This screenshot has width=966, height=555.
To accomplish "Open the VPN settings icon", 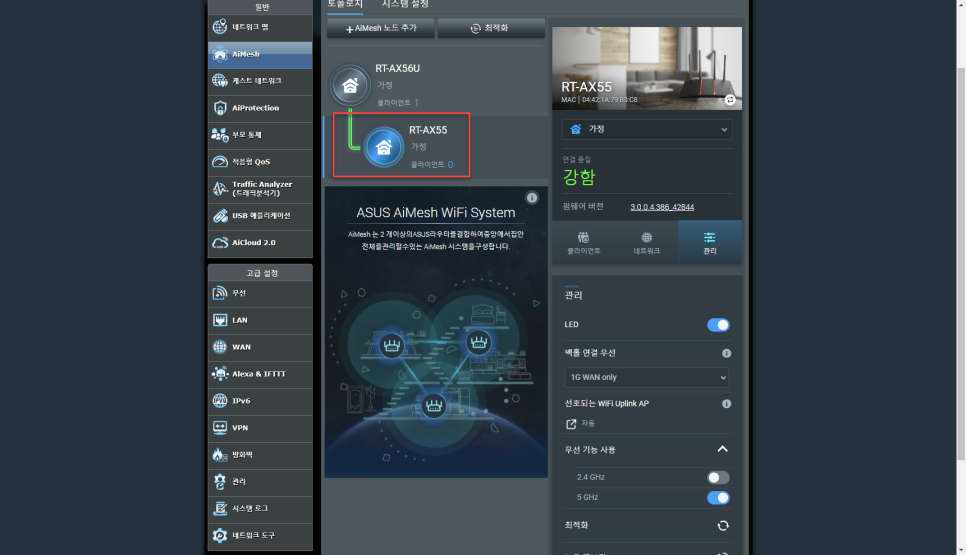I will (x=220, y=427).
